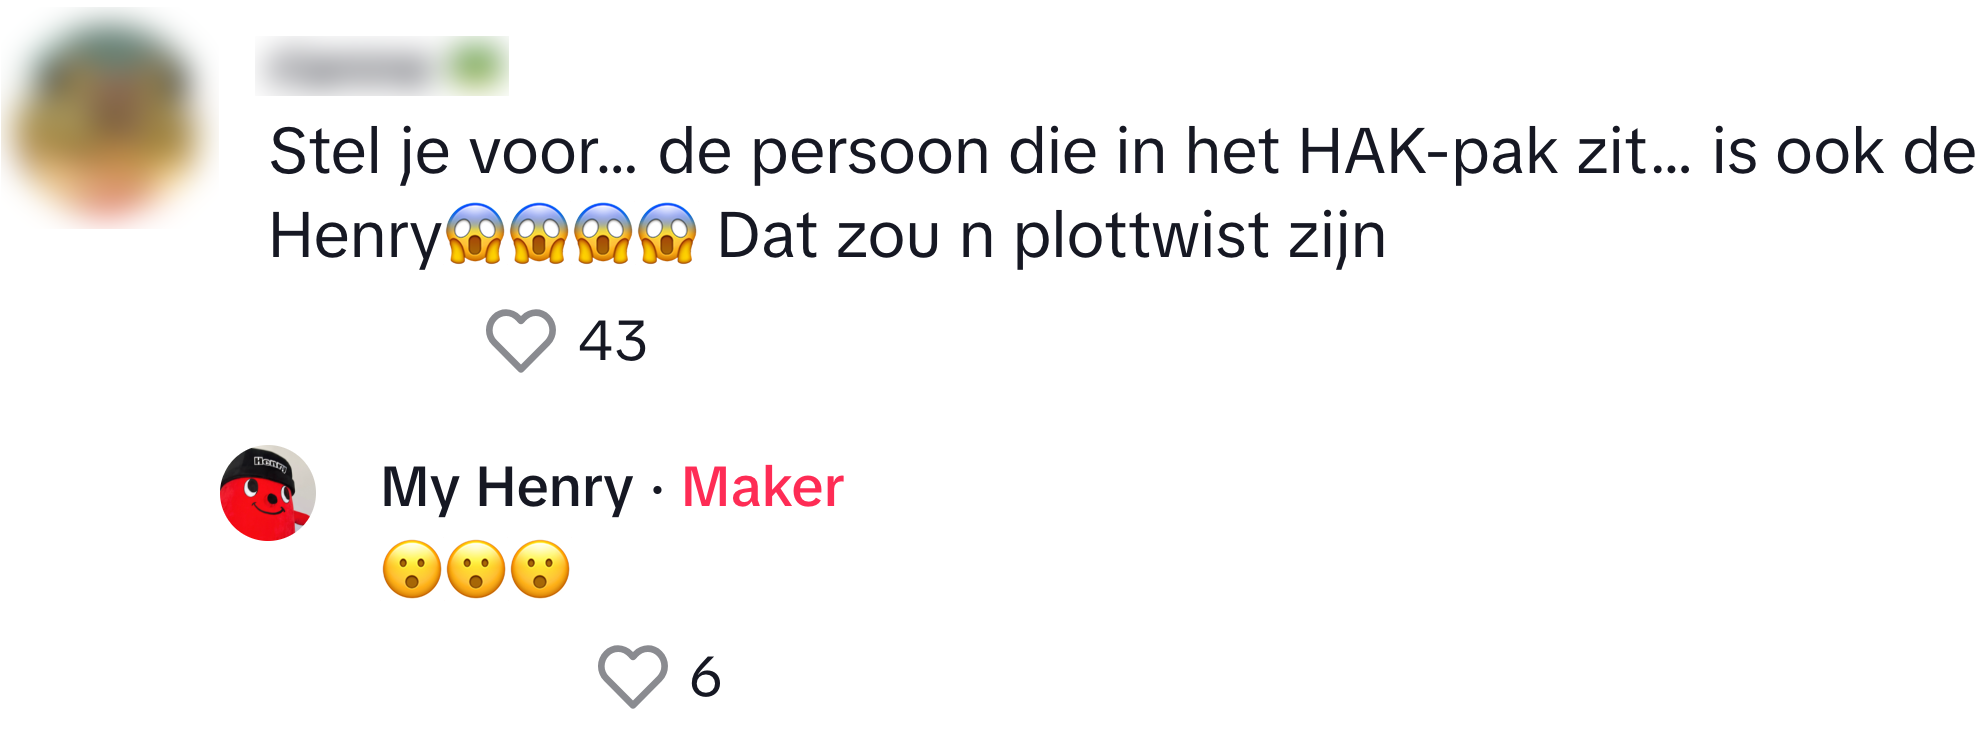Viewport: 1988px width, 736px height.
Task: Click the middle surprised emoji in the reply
Action: [478, 570]
